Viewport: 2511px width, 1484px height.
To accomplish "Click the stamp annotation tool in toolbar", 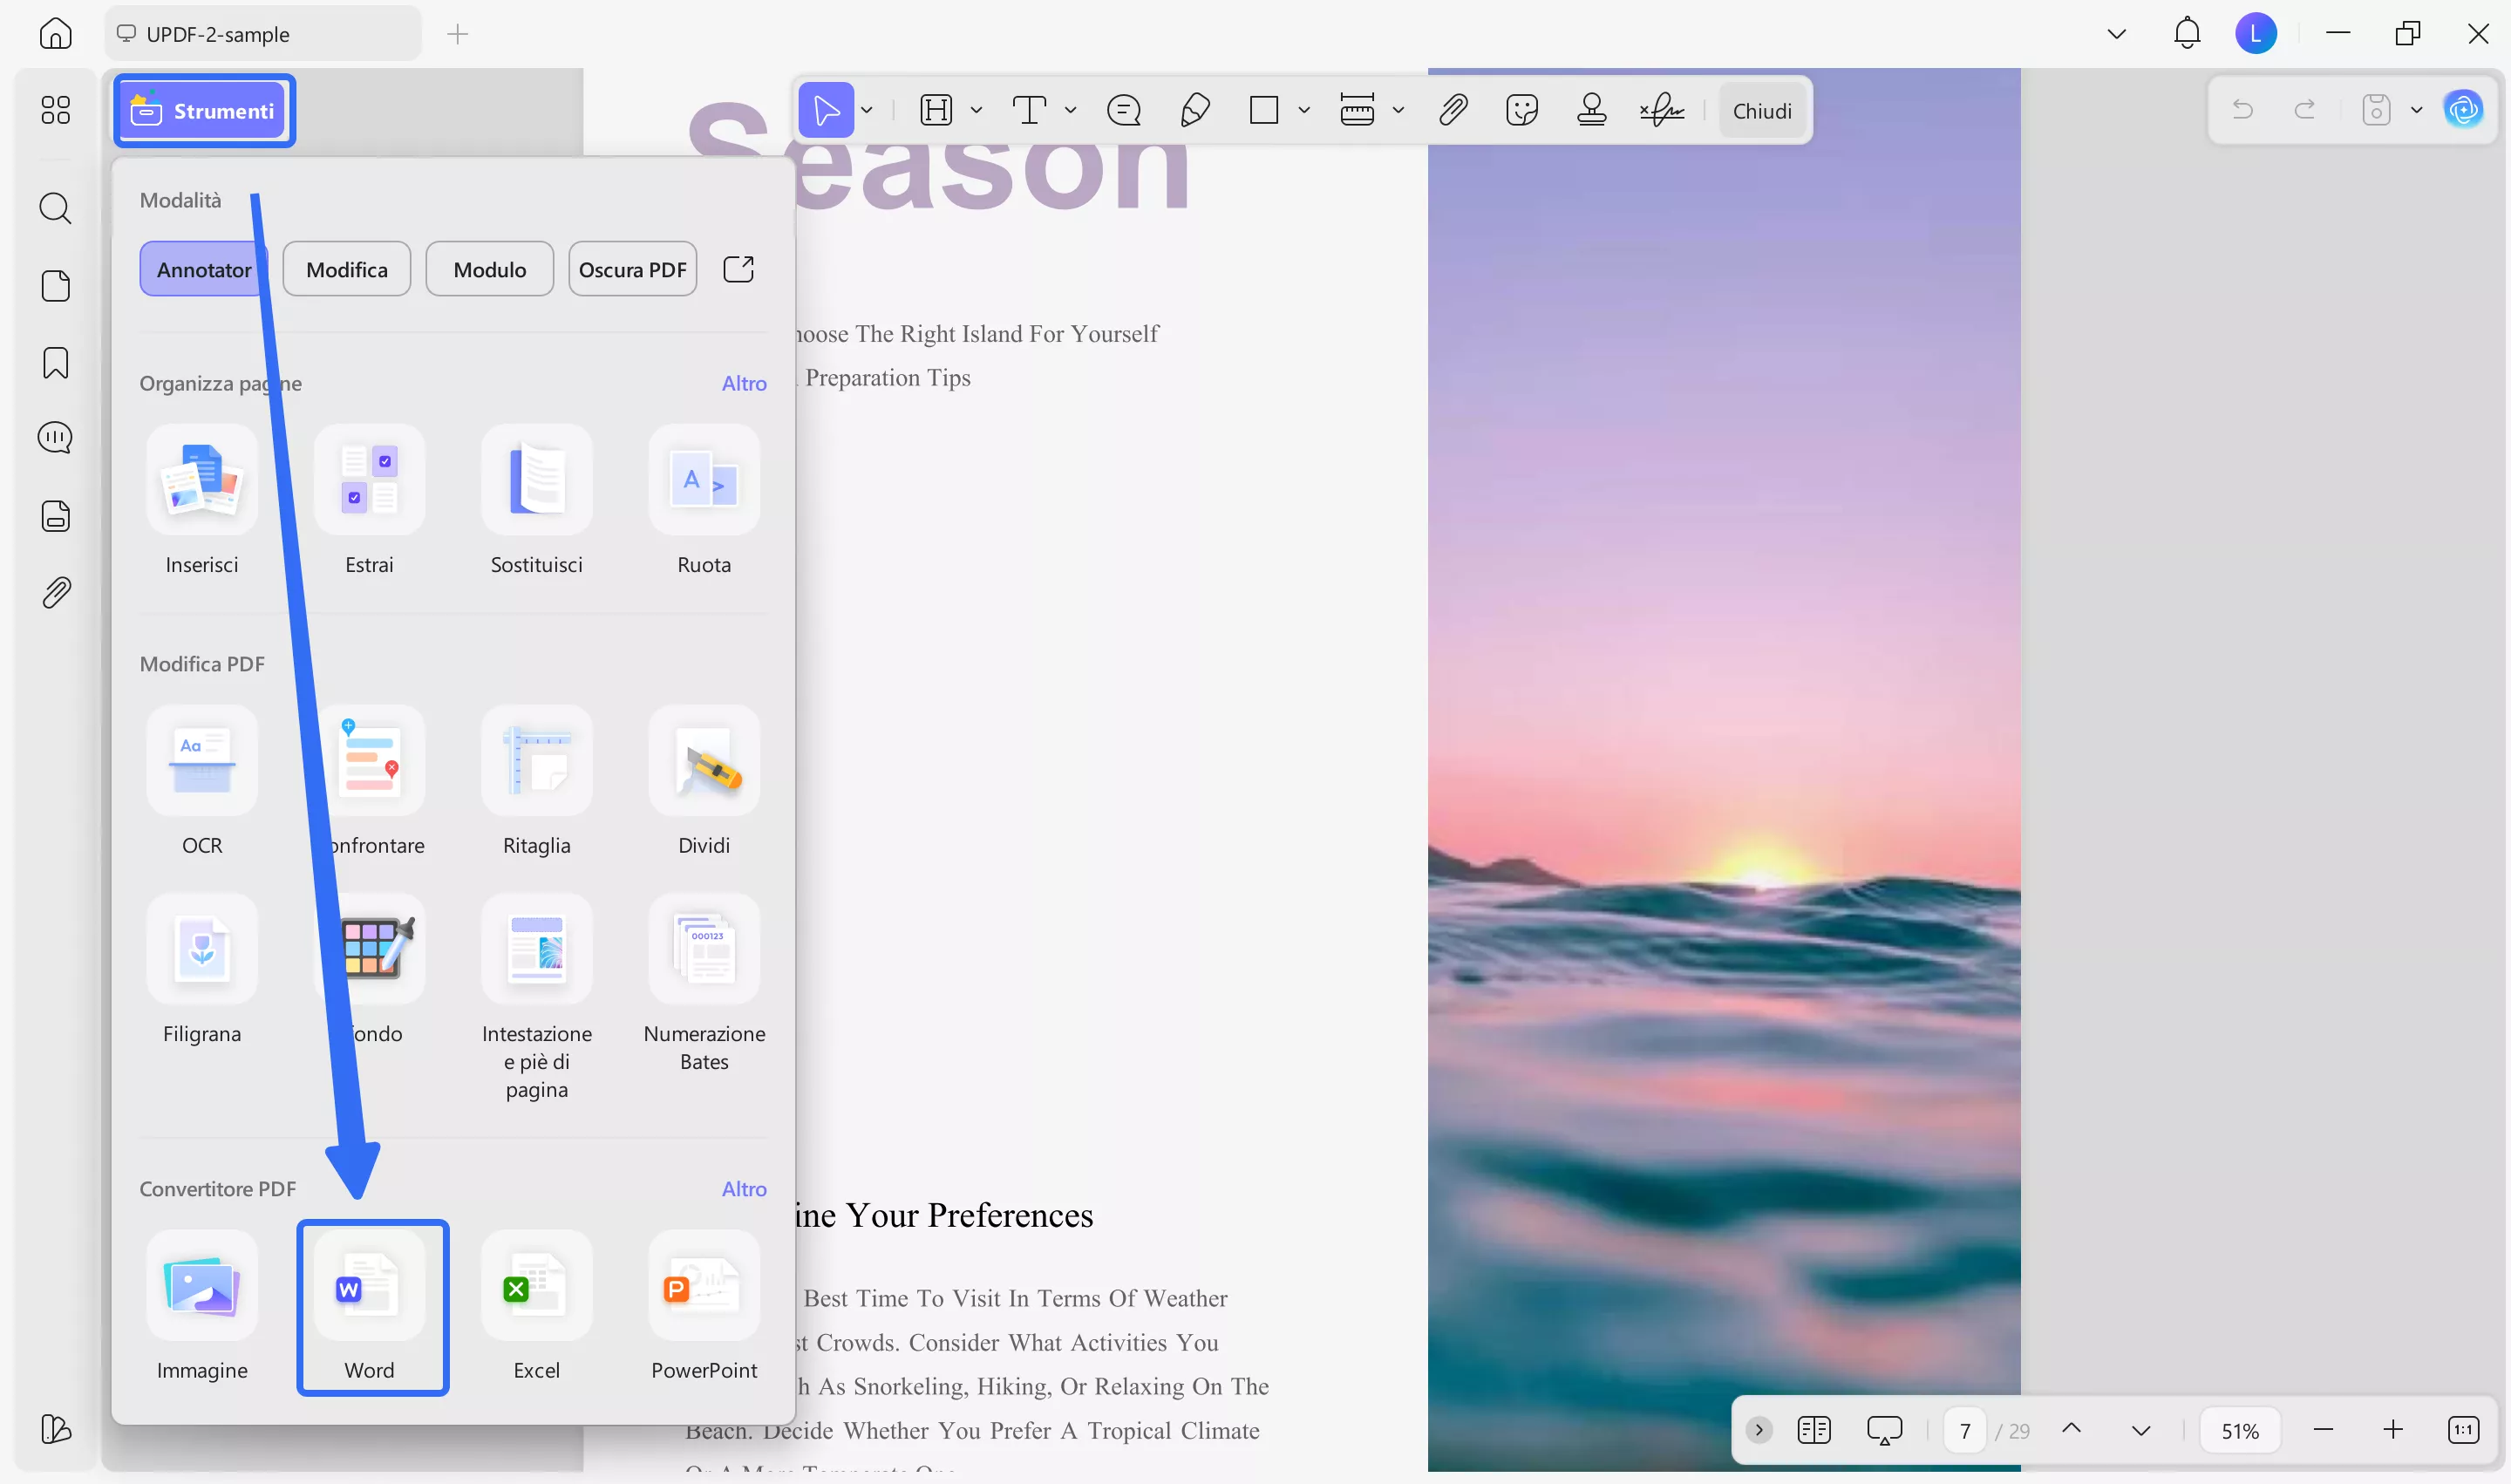I will (1591, 110).
